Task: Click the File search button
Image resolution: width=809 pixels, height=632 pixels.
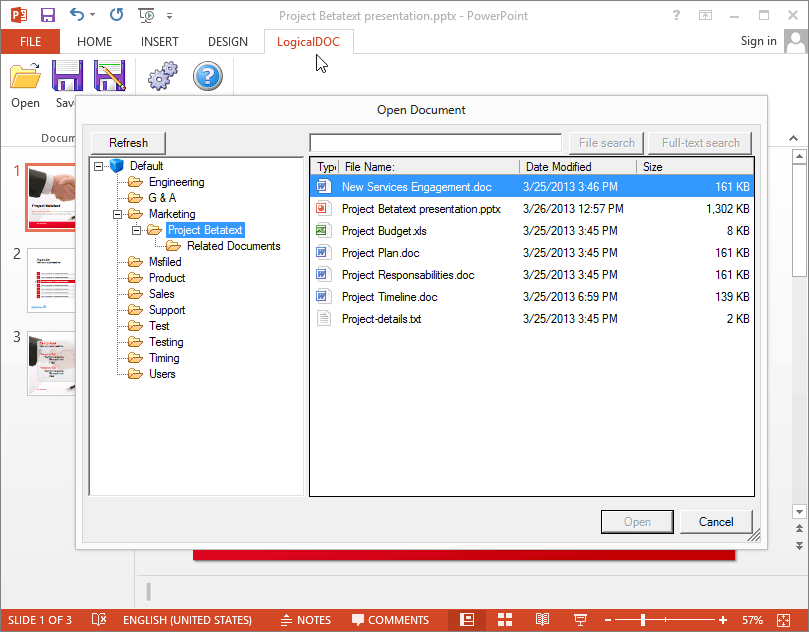Action: (x=606, y=143)
